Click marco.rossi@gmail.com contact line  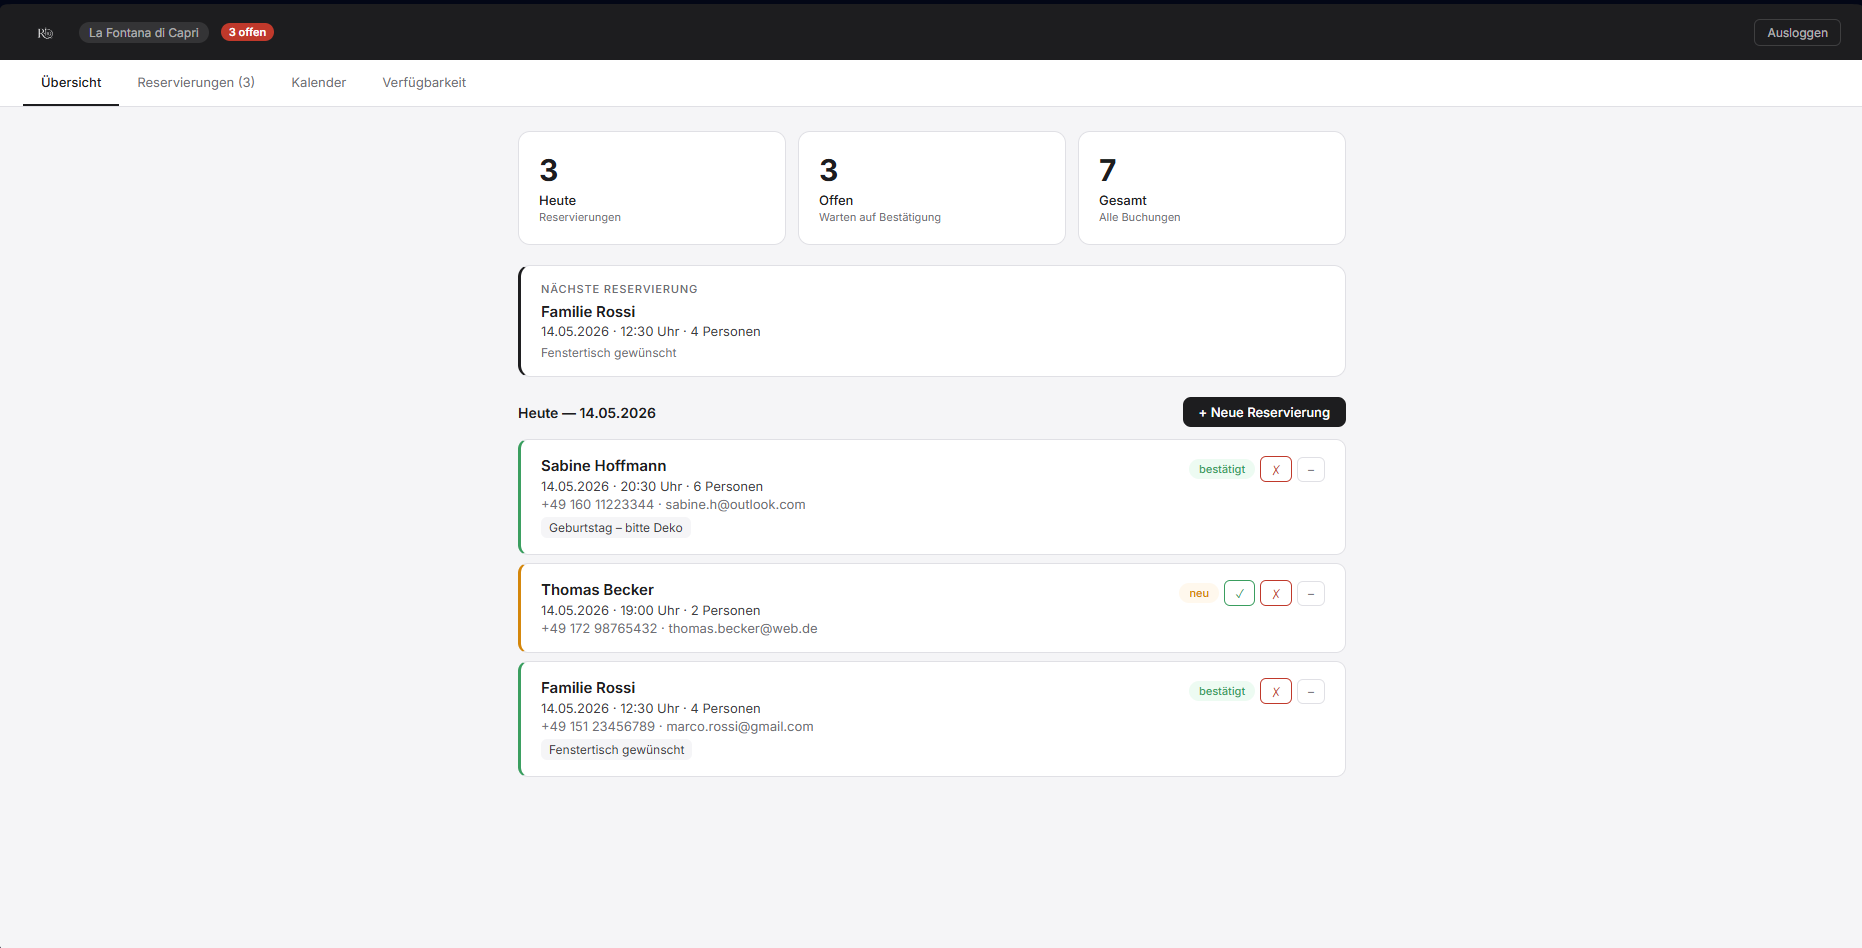[677, 727]
